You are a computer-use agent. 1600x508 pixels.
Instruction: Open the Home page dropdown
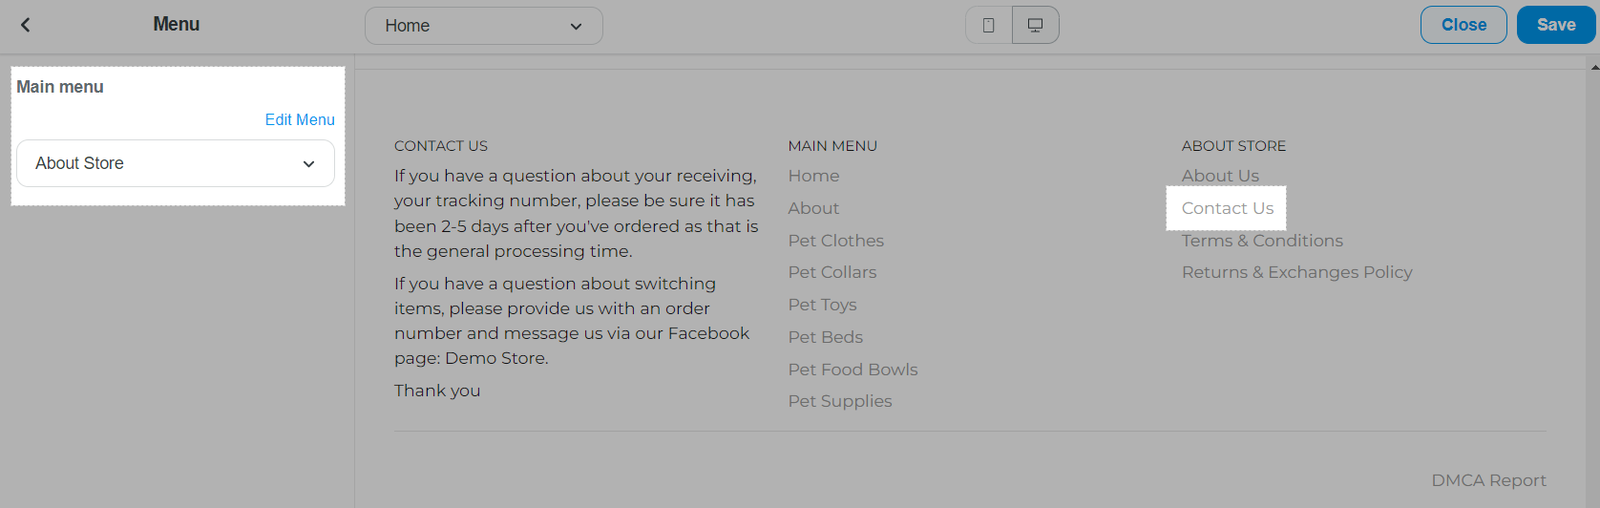coord(484,26)
